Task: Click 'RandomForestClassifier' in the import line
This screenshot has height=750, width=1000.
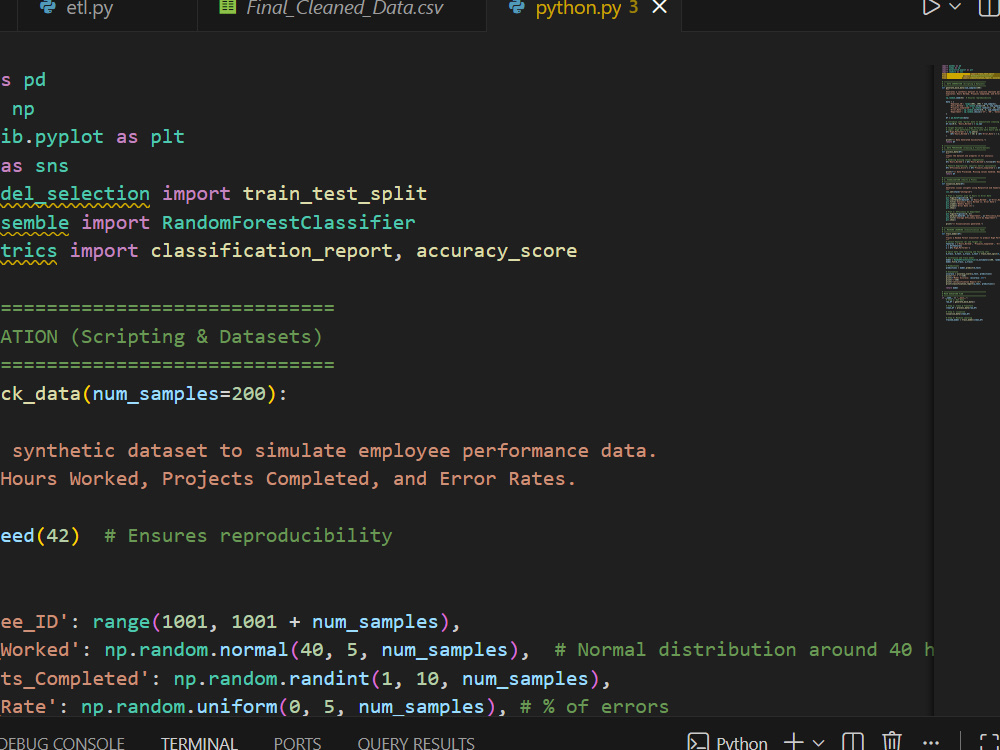Action: 288,223
